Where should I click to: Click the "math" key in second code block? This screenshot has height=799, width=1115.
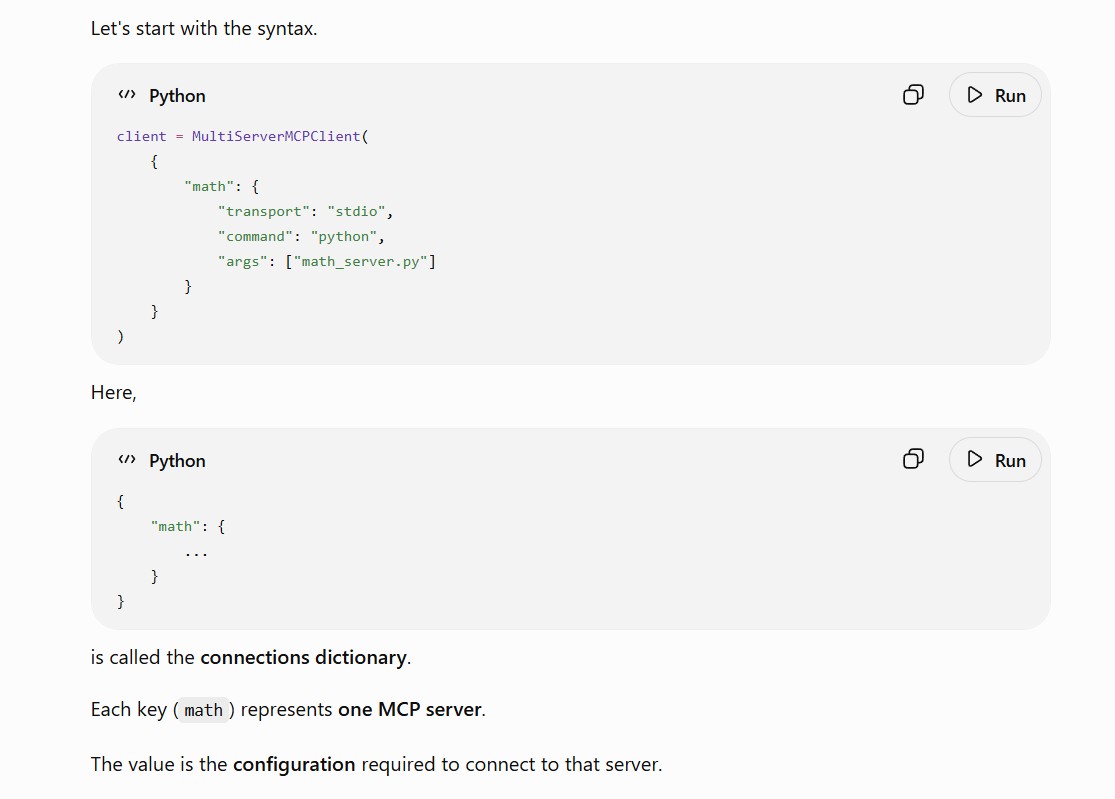(175, 526)
